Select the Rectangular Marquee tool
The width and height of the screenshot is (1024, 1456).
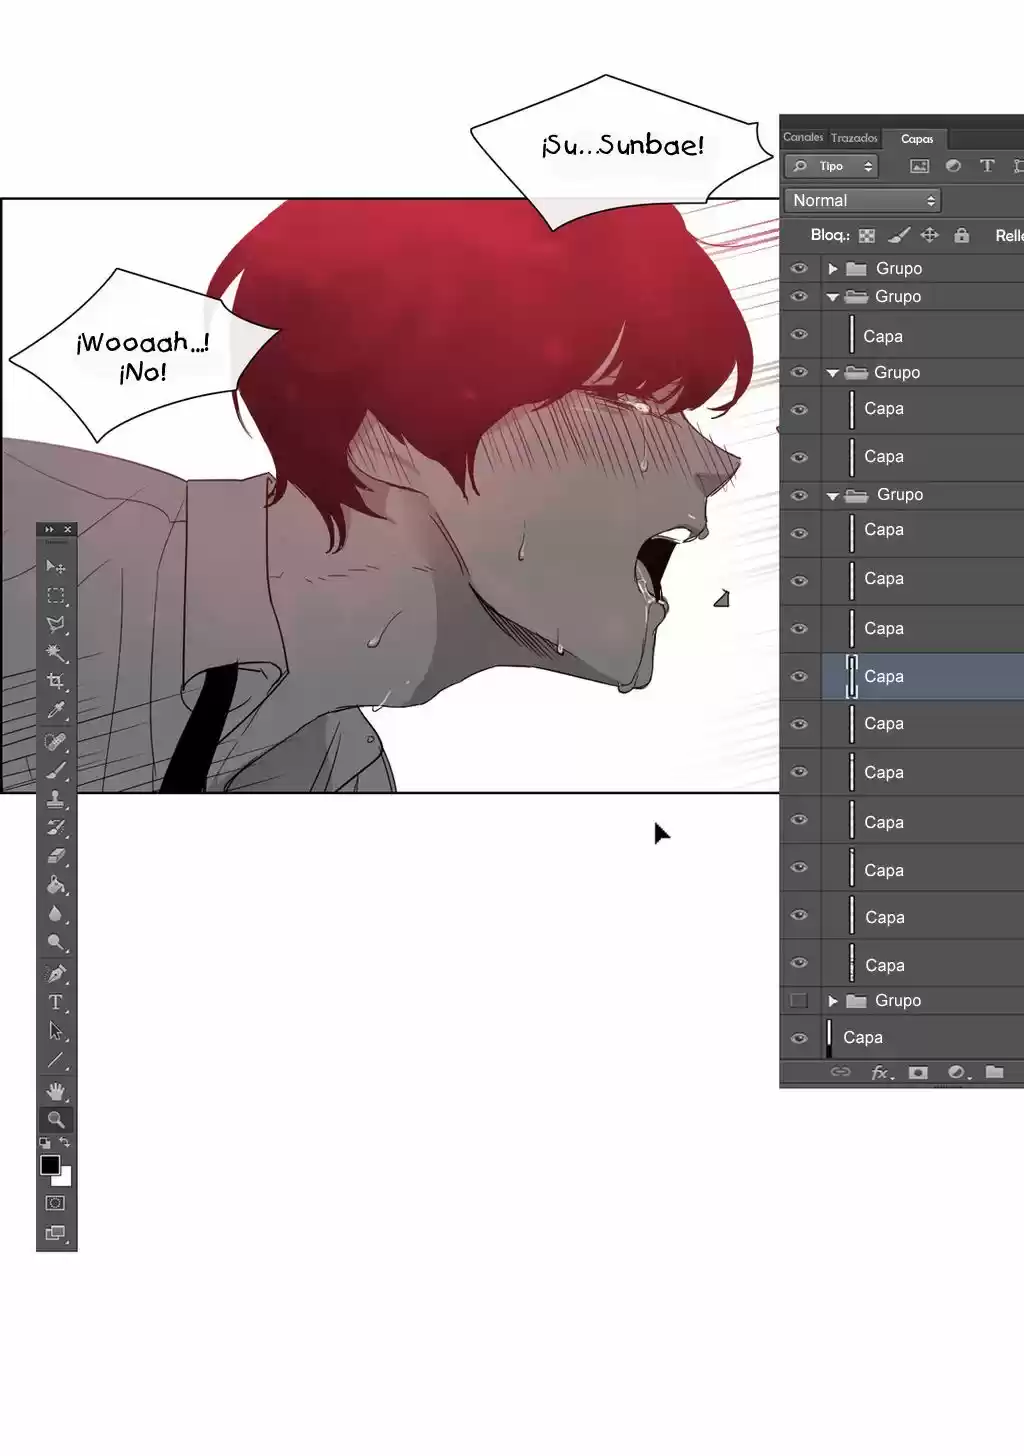tap(55, 596)
